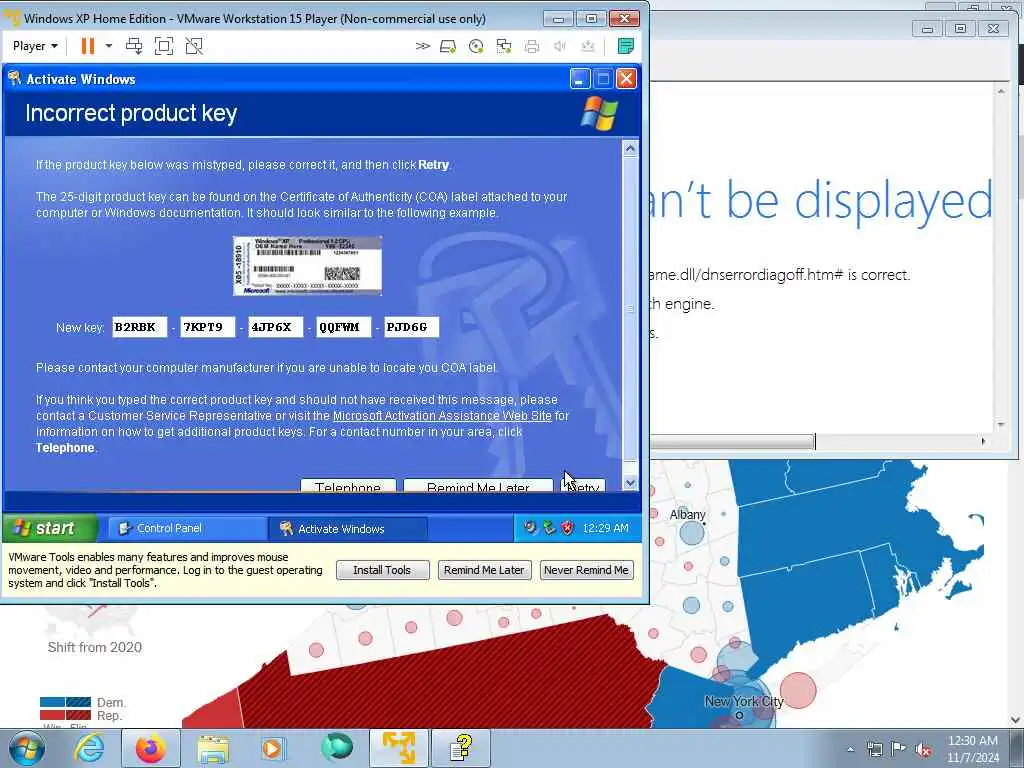Click horizontal scrollbar in the browser window

click(x=731, y=442)
